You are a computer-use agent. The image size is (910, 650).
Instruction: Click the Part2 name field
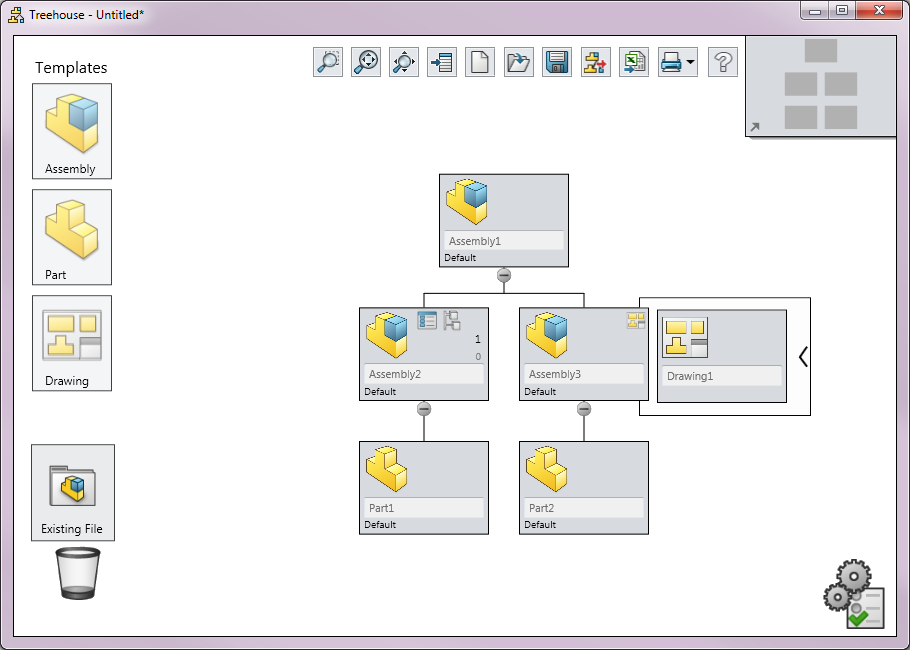(x=584, y=508)
